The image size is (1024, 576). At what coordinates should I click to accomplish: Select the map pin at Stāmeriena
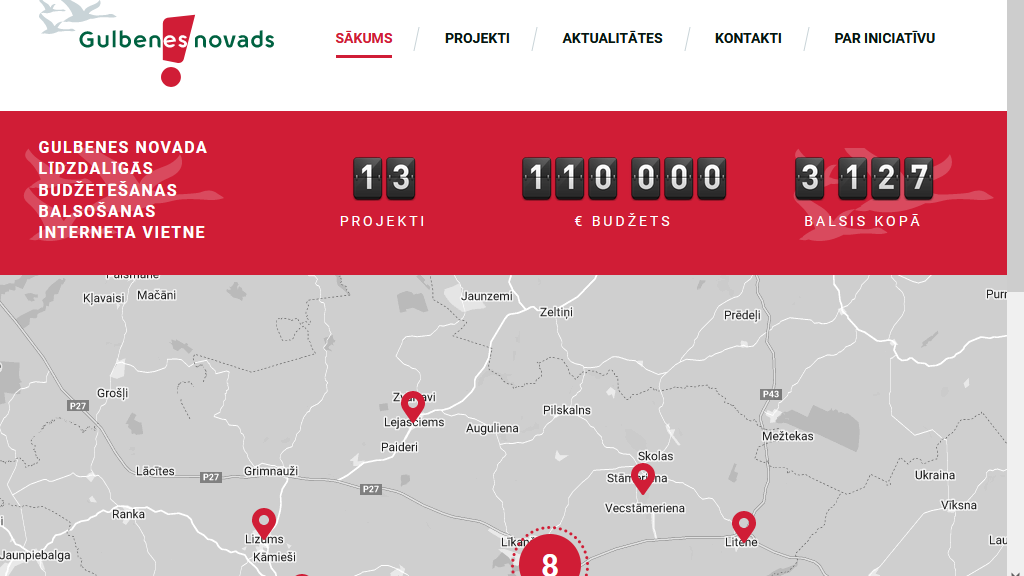pos(643,478)
